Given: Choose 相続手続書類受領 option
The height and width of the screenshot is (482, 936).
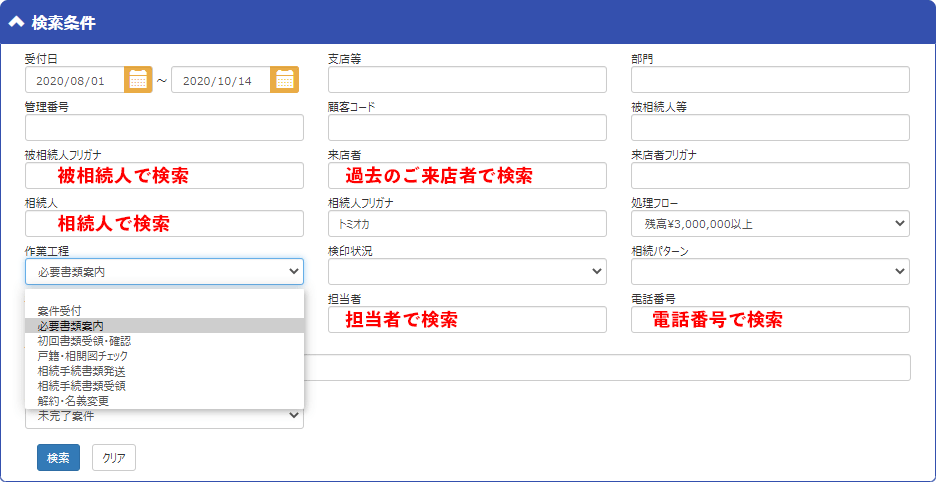Looking at the screenshot, I should (81, 386).
